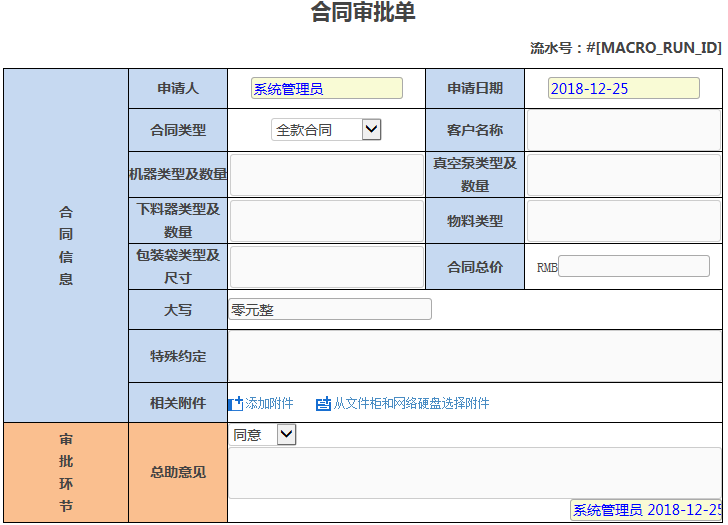Click the 申请日期 label cell
Viewport: 728px width, 525px height.
click(475, 88)
